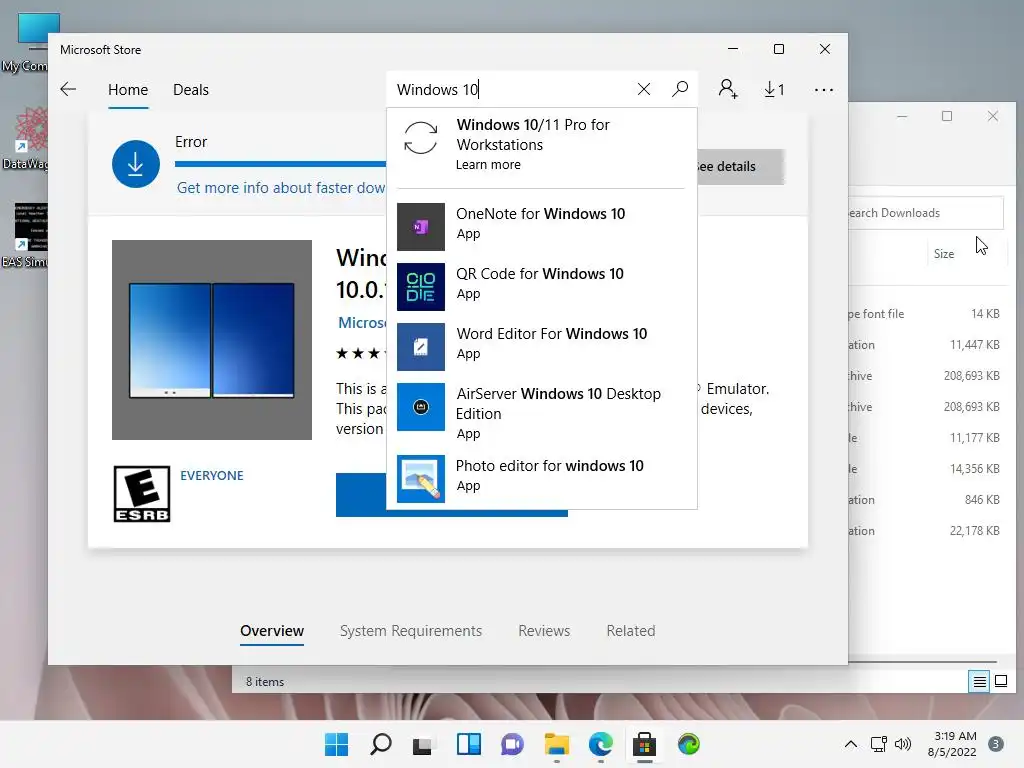Click the blue download circle icon
1024x768 pixels.
136,164
